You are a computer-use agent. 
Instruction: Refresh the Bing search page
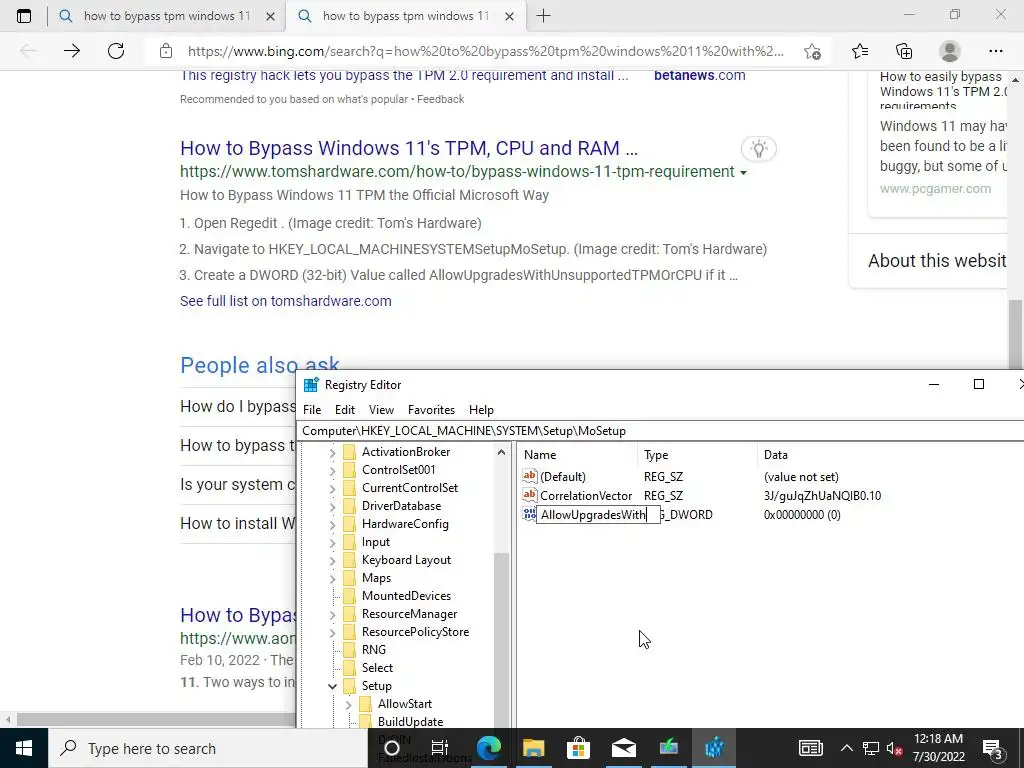(x=116, y=51)
